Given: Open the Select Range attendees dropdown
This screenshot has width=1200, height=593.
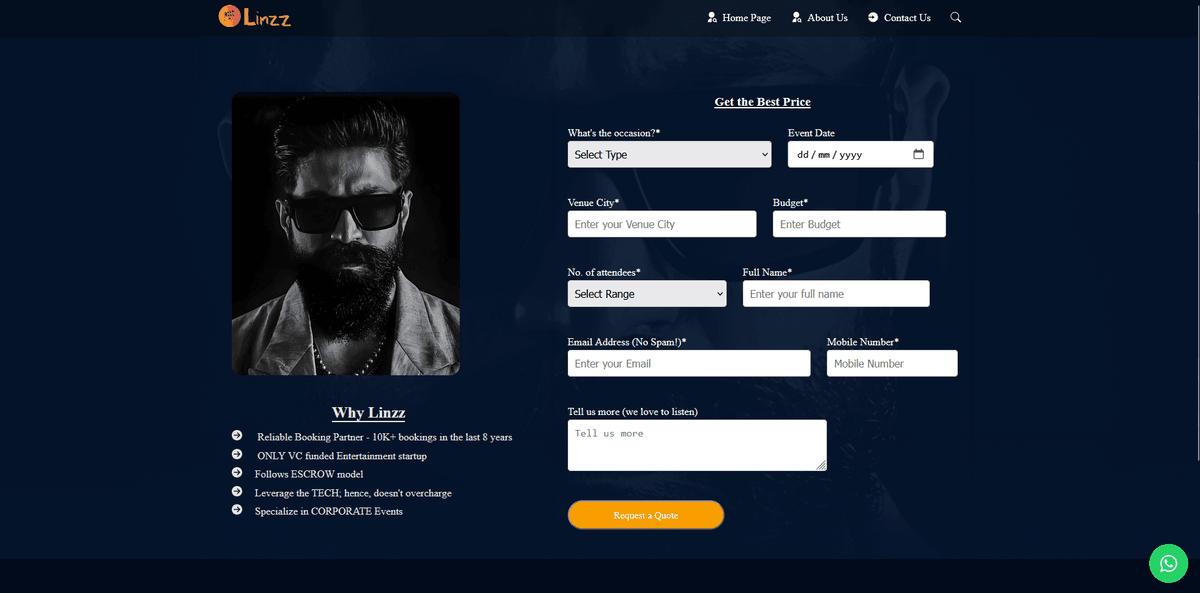Looking at the screenshot, I should [x=646, y=294].
